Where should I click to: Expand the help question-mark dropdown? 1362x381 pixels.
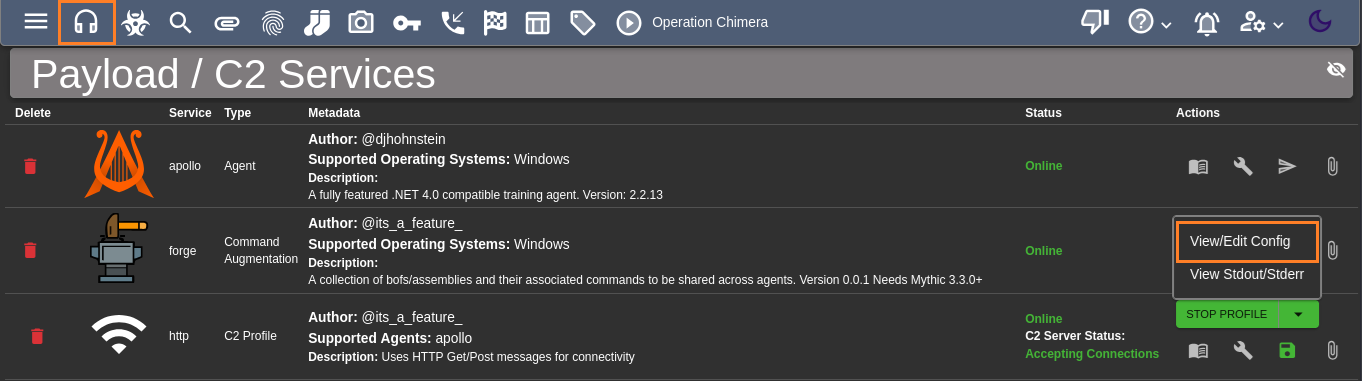(x=1150, y=22)
